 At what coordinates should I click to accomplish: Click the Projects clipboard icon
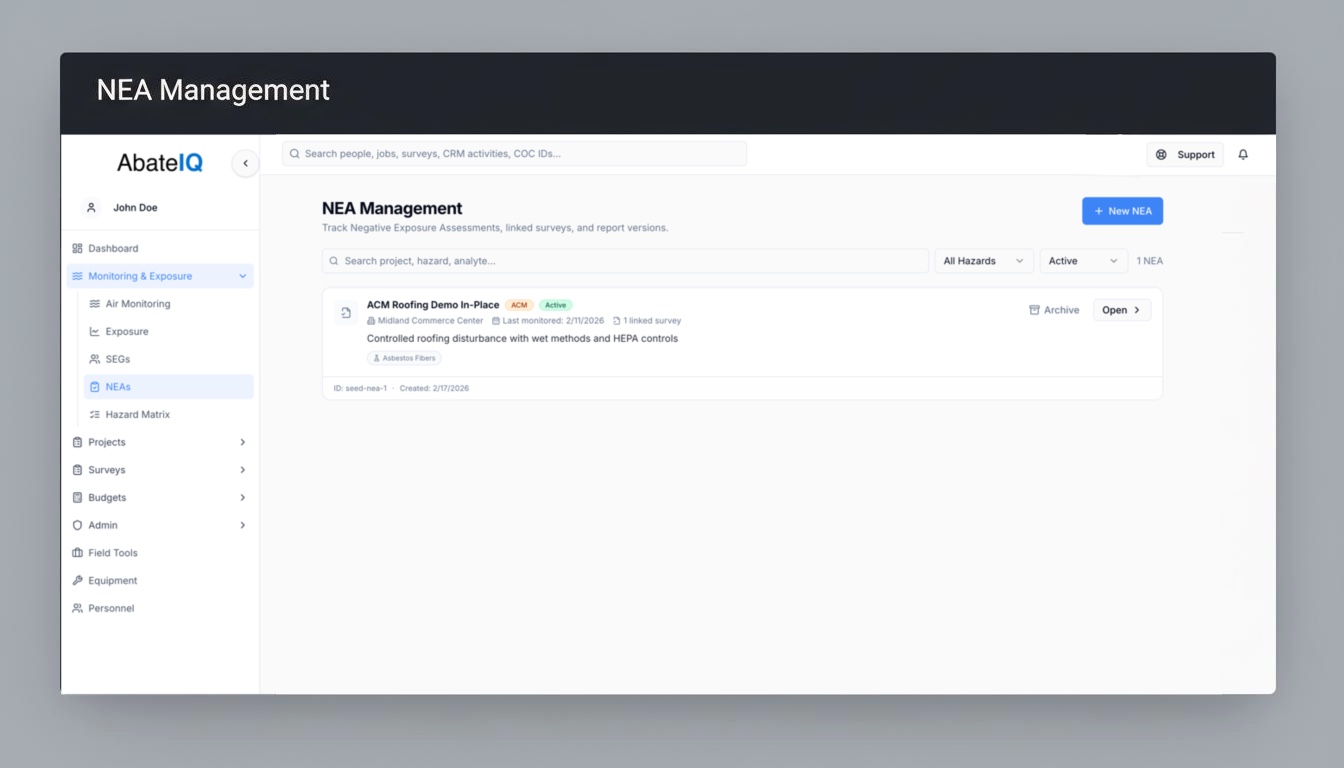click(x=77, y=442)
